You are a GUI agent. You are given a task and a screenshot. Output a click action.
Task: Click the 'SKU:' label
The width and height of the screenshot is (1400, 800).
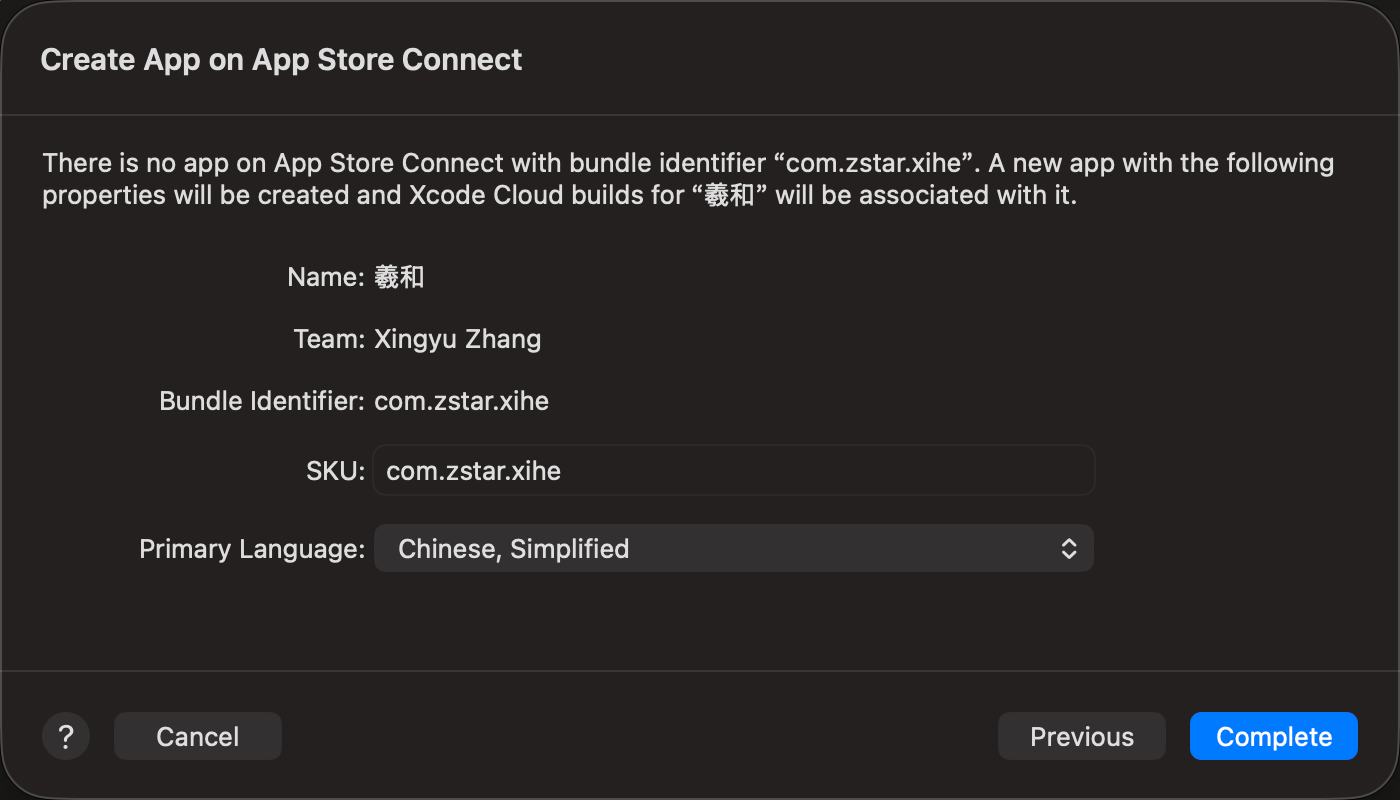336,471
